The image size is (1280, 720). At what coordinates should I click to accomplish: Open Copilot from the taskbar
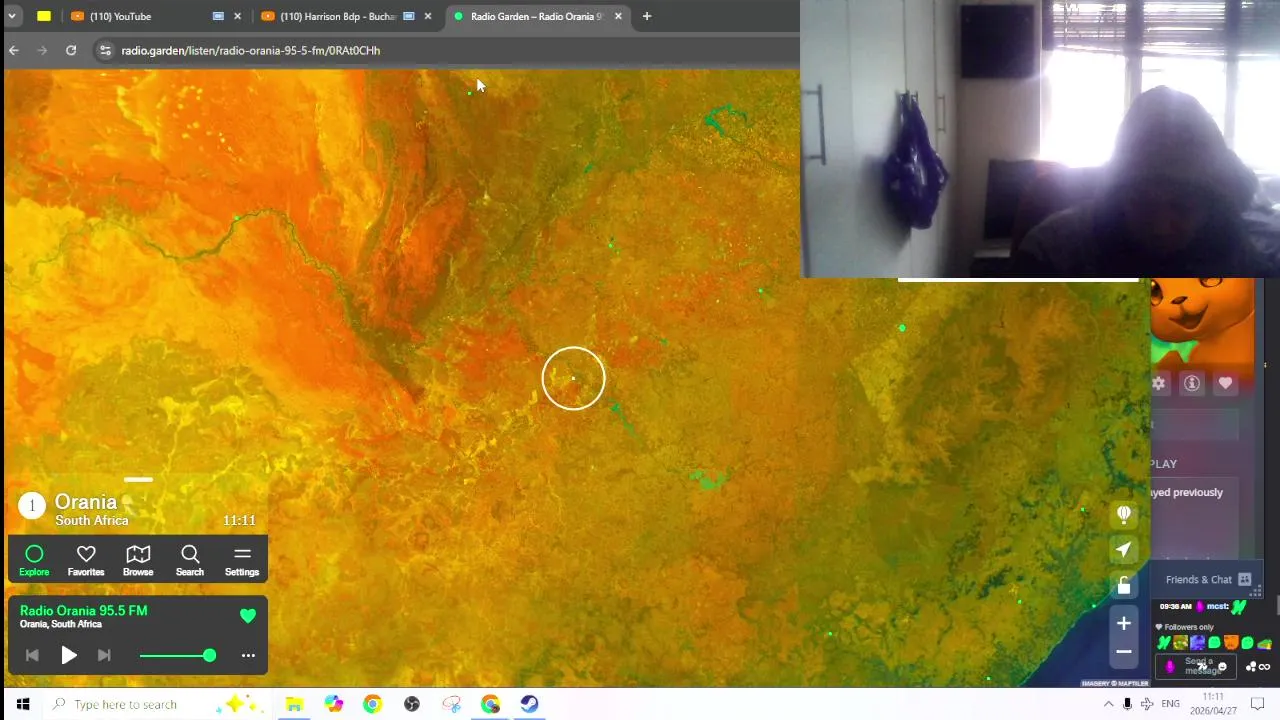pyautogui.click(x=333, y=704)
